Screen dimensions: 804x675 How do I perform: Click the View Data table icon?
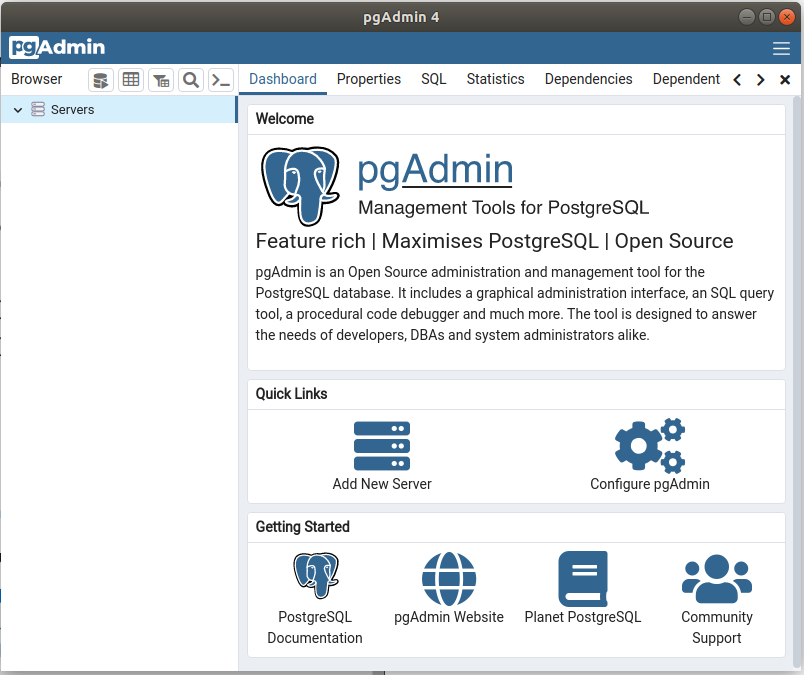point(131,80)
